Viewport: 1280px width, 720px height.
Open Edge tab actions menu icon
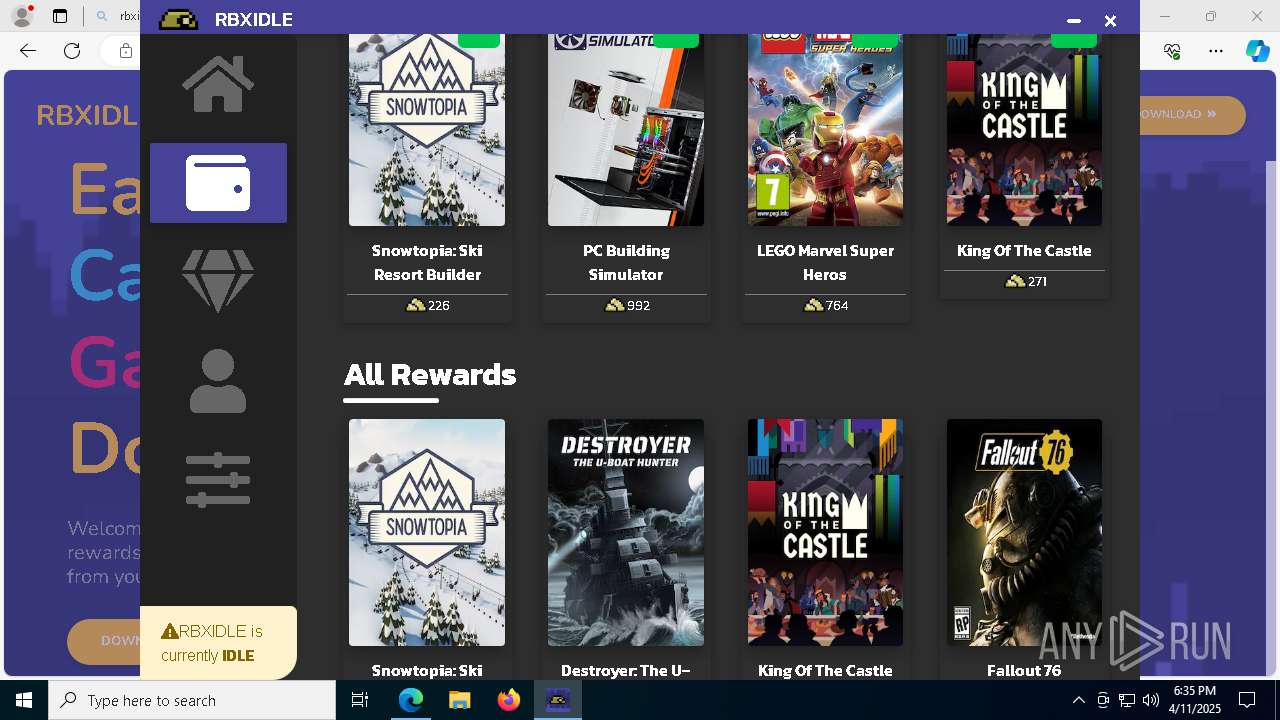coord(60,16)
